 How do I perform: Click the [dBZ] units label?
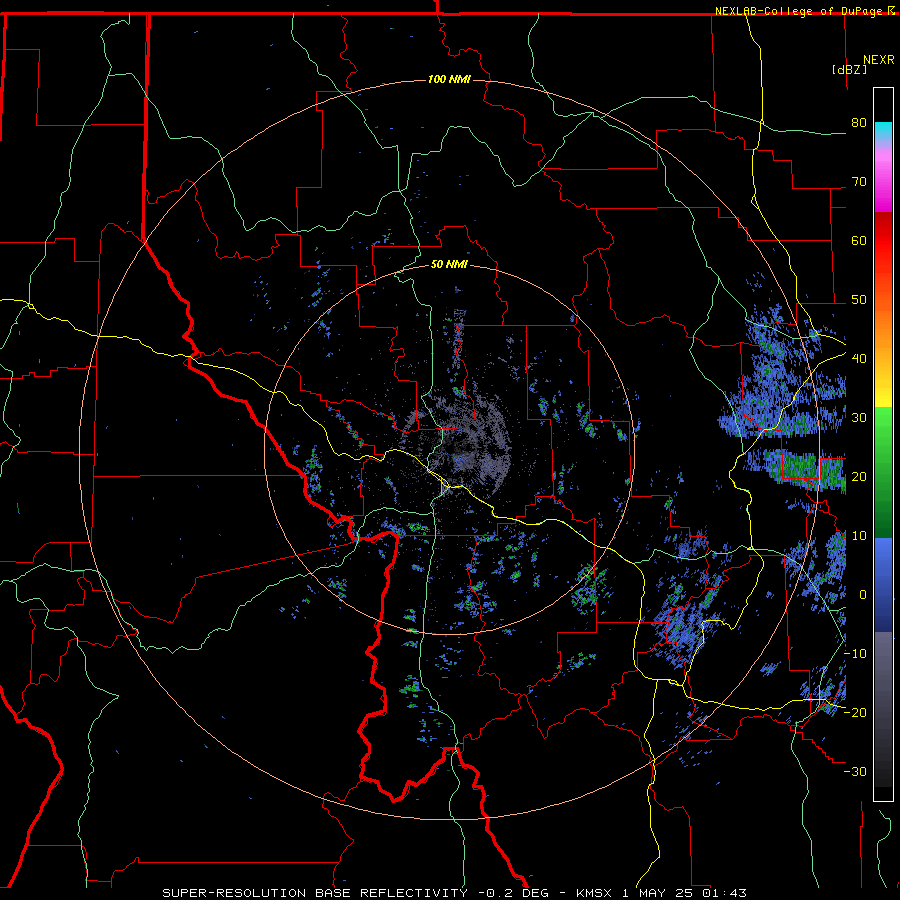point(849,69)
